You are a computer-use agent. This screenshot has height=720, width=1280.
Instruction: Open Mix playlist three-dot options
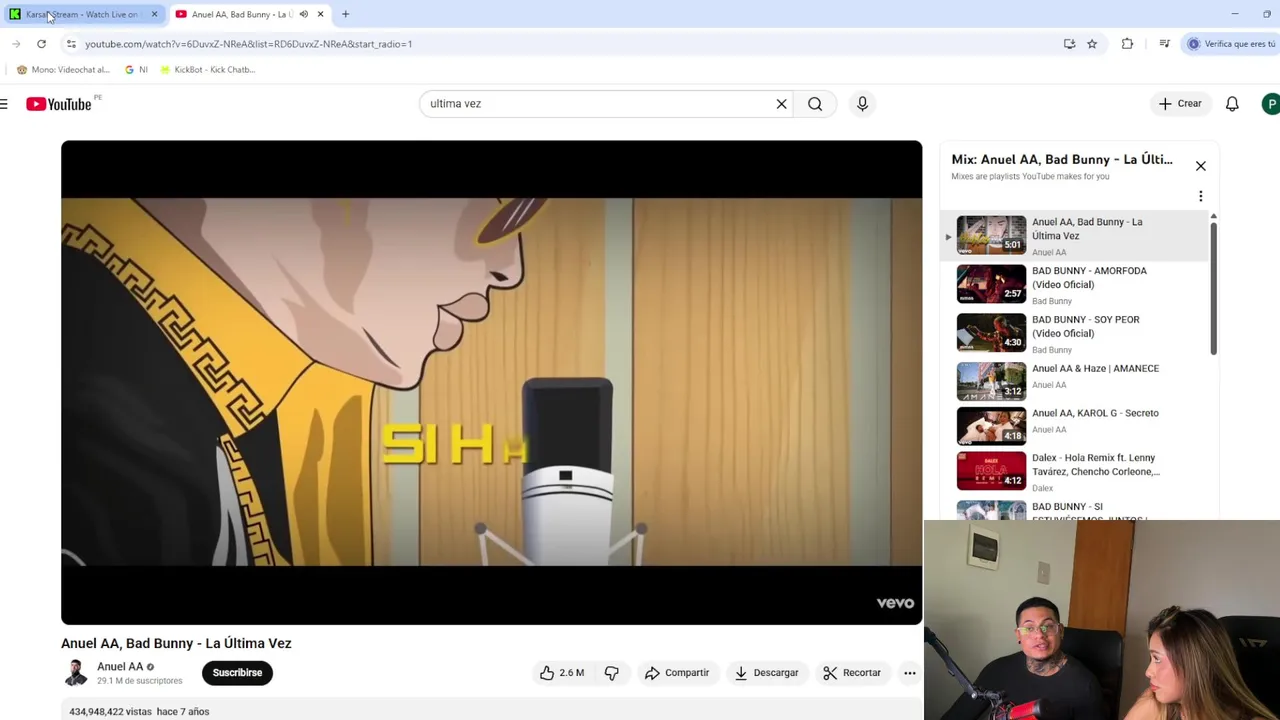coord(1200,196)
